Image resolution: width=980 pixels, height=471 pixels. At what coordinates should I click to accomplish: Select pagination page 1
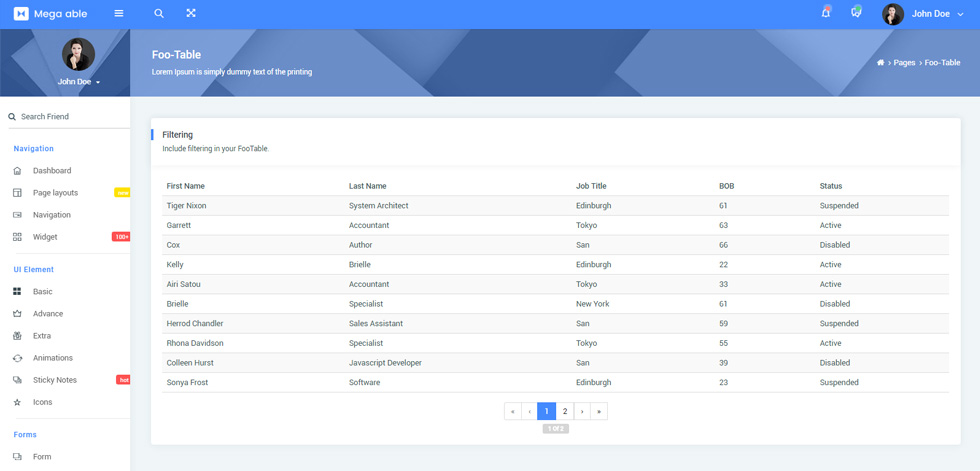tap(546, 411)
